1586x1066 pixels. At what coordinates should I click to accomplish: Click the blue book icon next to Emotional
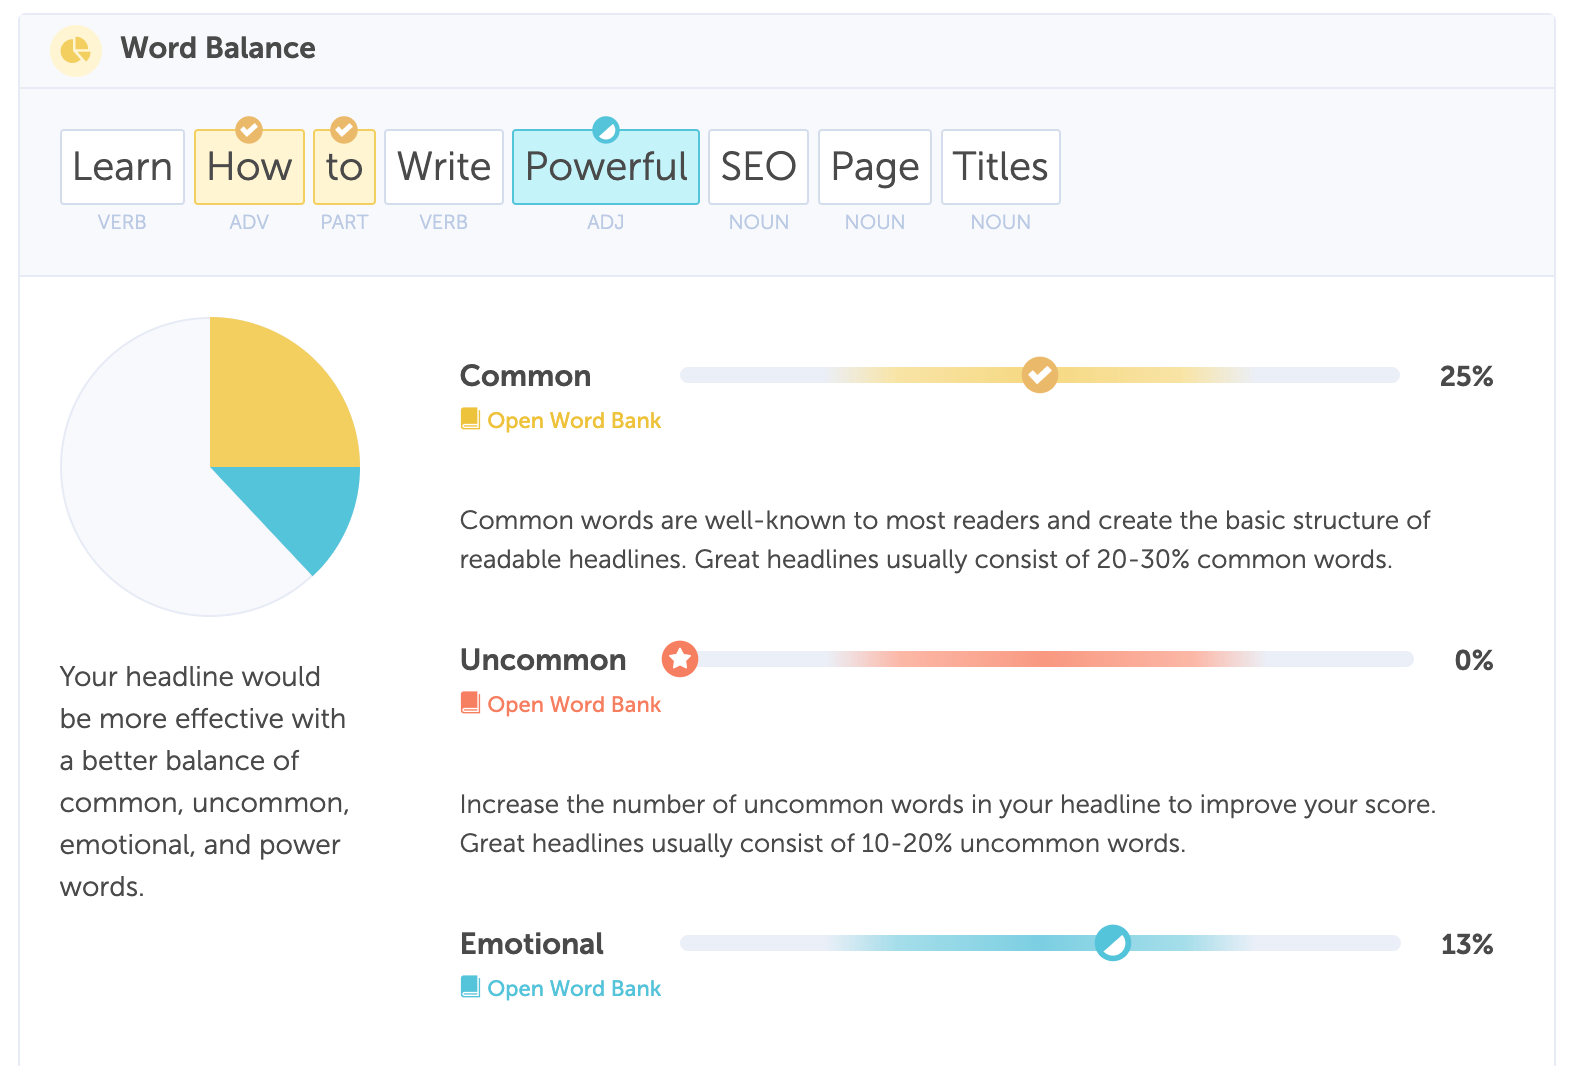coord(469,986)
